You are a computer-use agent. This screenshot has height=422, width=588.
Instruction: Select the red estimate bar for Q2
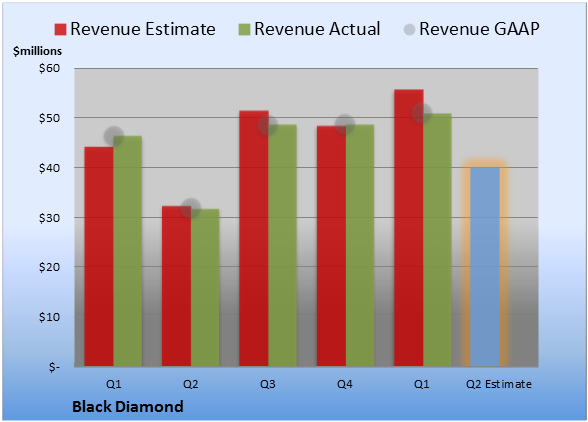(x=176, y=286)
